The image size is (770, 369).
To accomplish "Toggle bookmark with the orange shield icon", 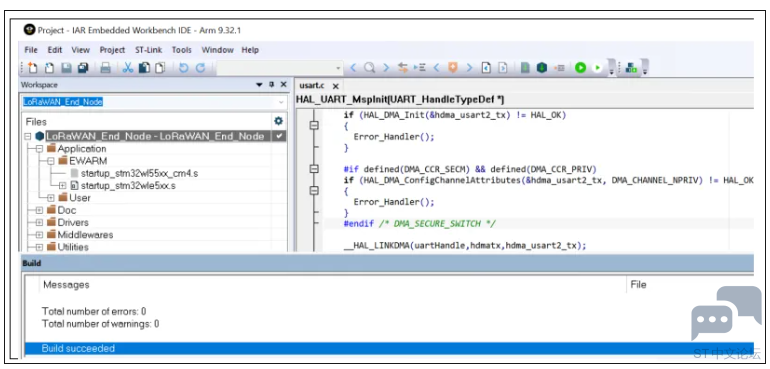I will 452,68.
